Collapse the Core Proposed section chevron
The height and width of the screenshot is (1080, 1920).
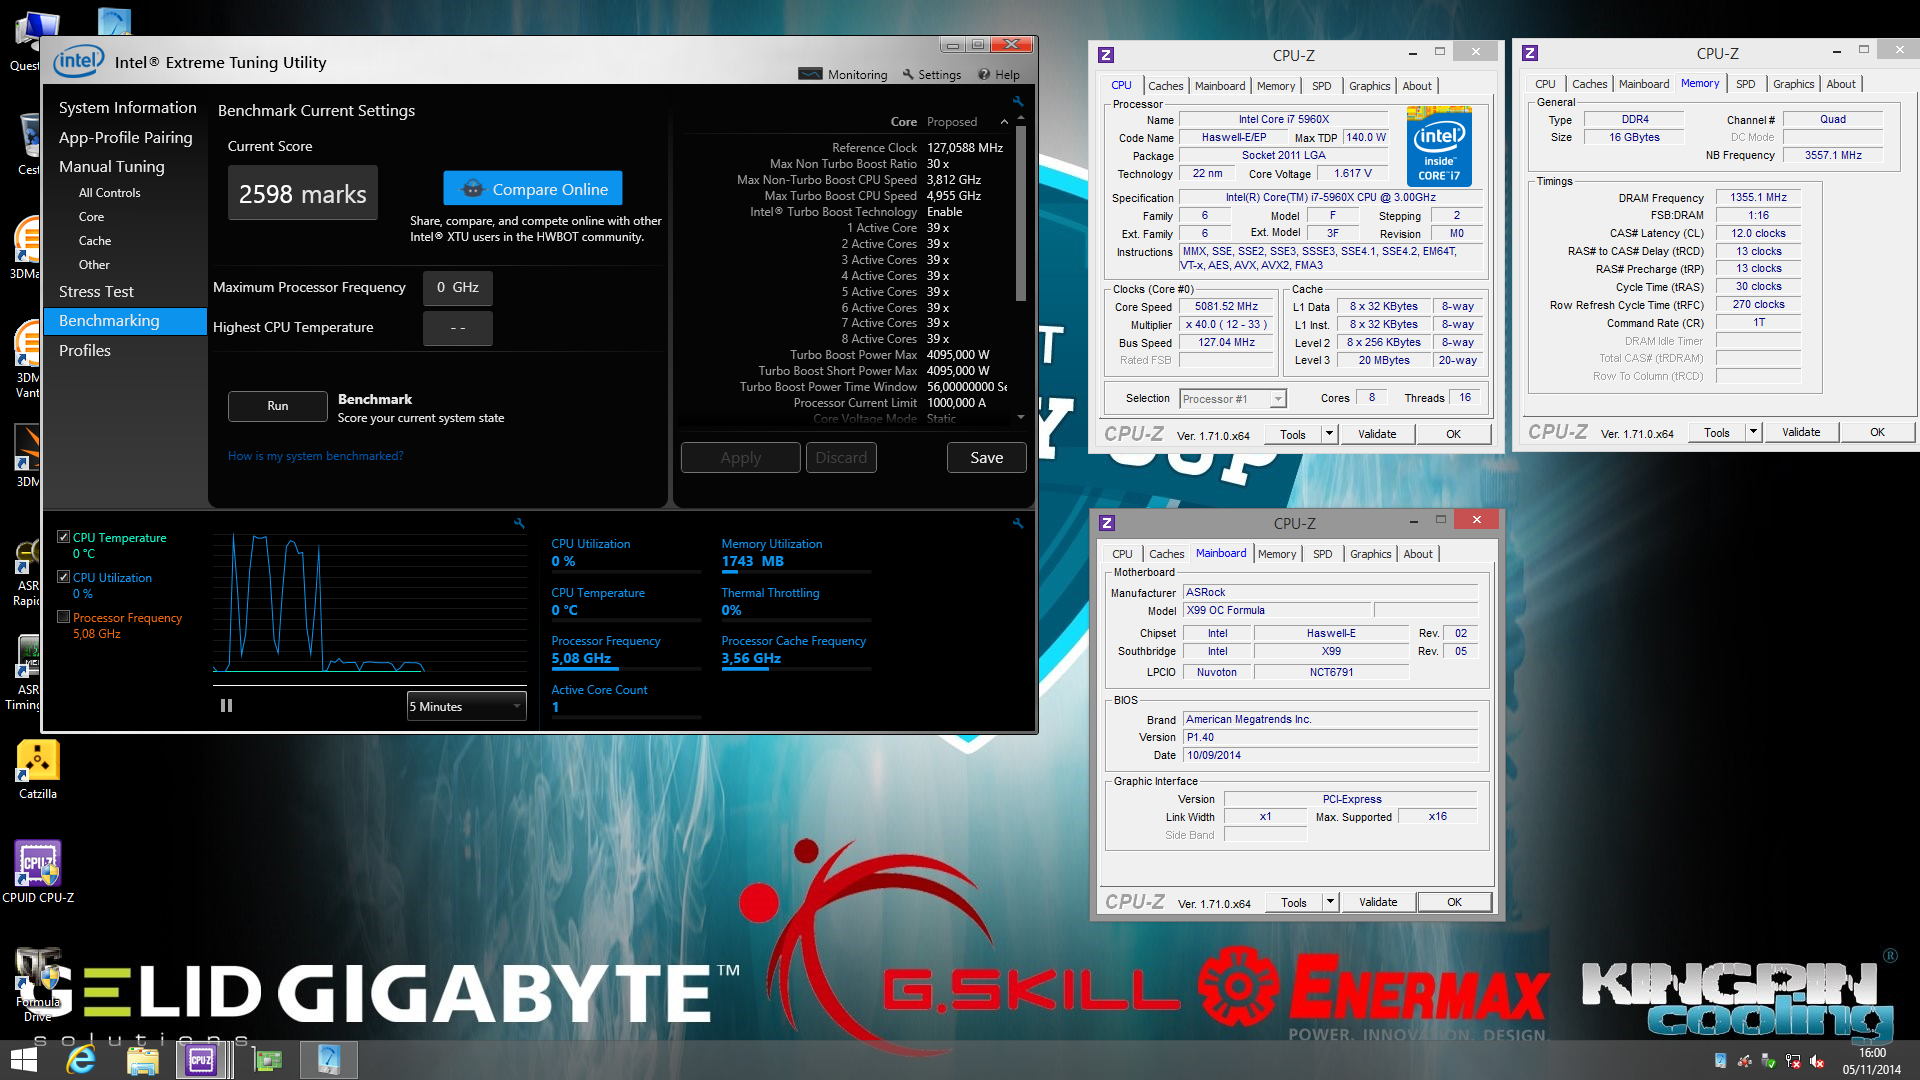pyautogui.click(x=1004, y=122)
